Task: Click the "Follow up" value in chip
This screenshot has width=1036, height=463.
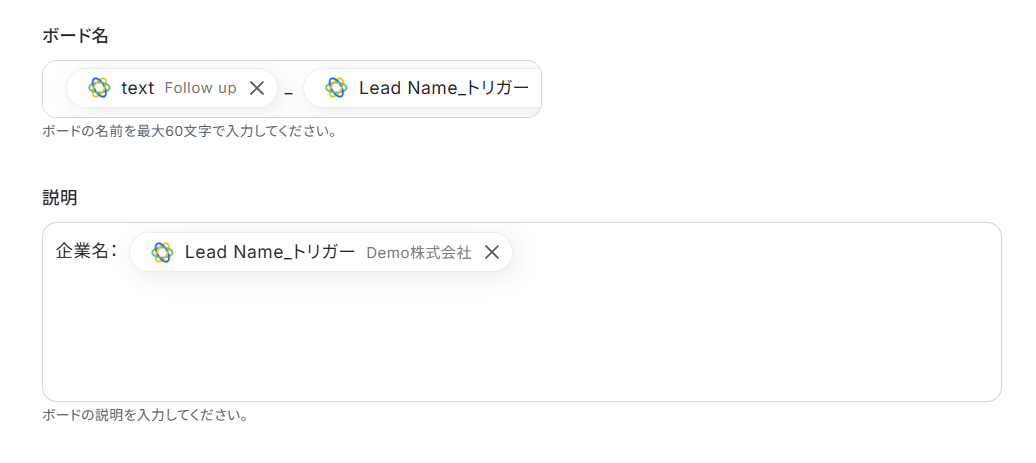Action: click(200, 88)
